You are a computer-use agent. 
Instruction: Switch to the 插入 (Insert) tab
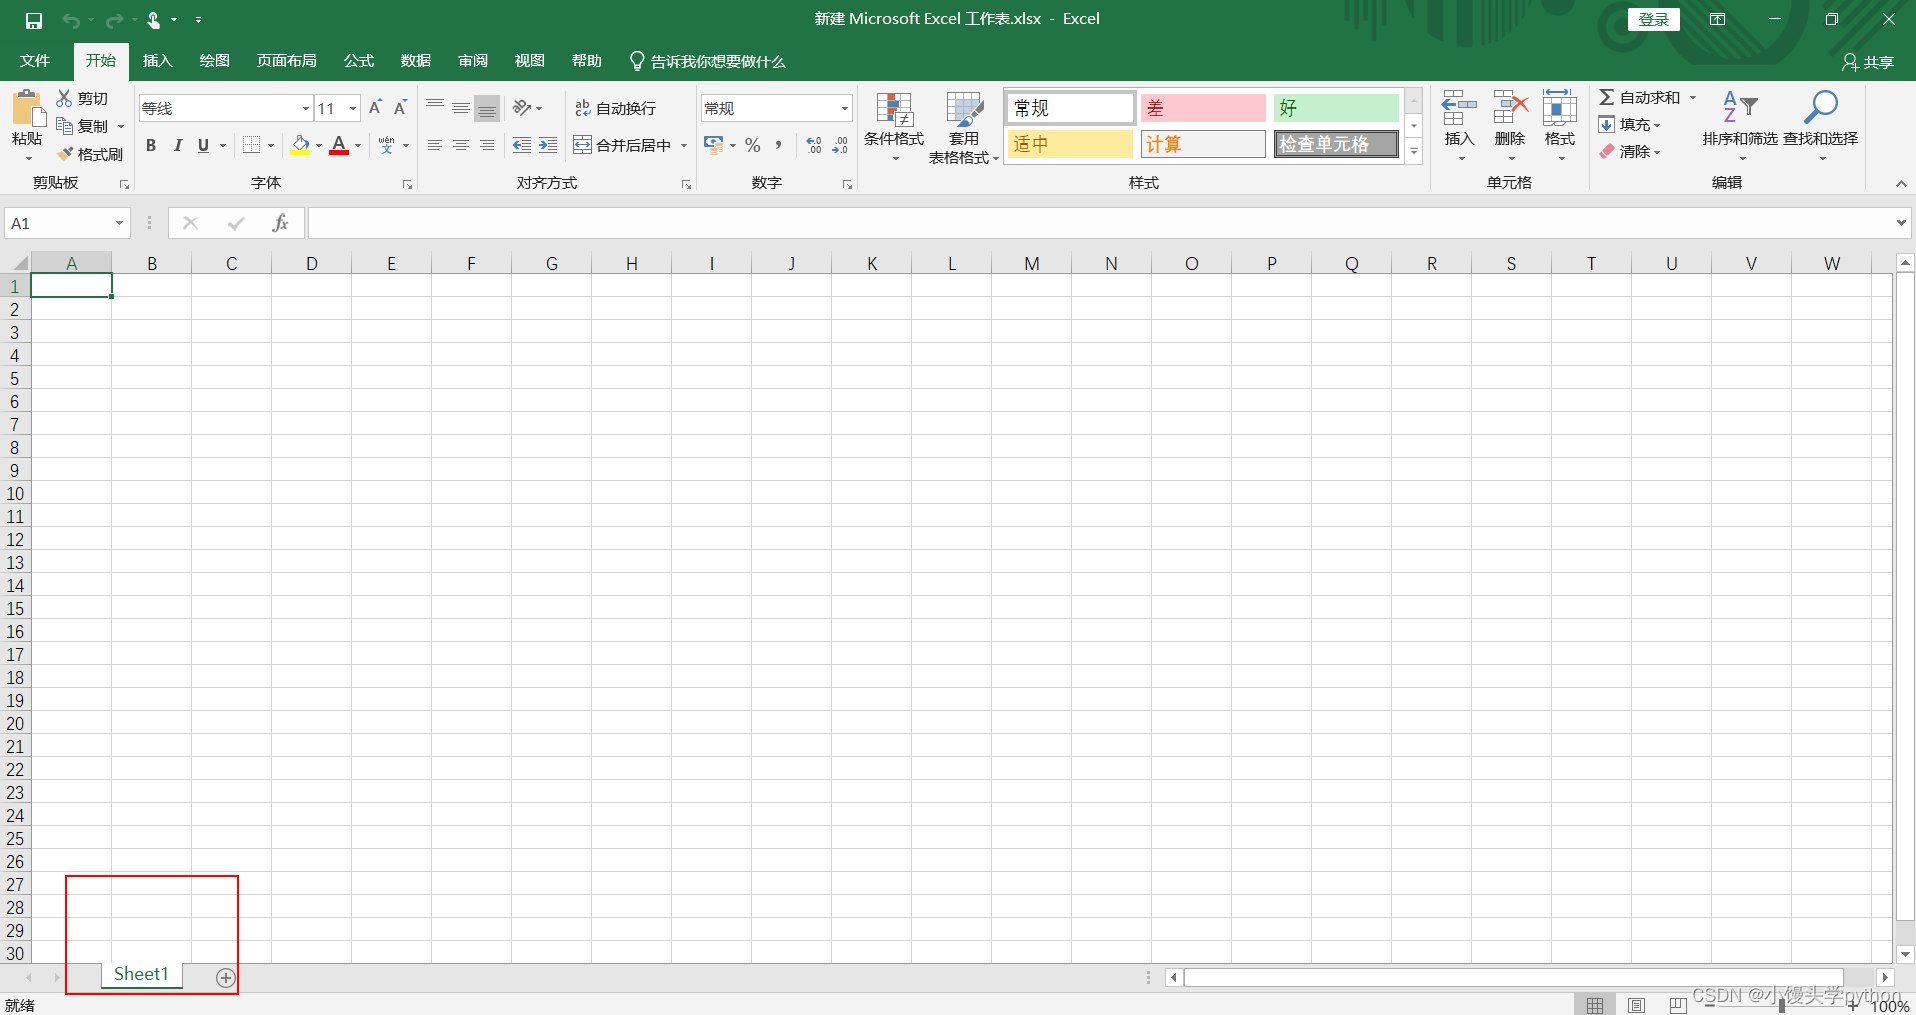pyautogui.click(x=158, y=61)
